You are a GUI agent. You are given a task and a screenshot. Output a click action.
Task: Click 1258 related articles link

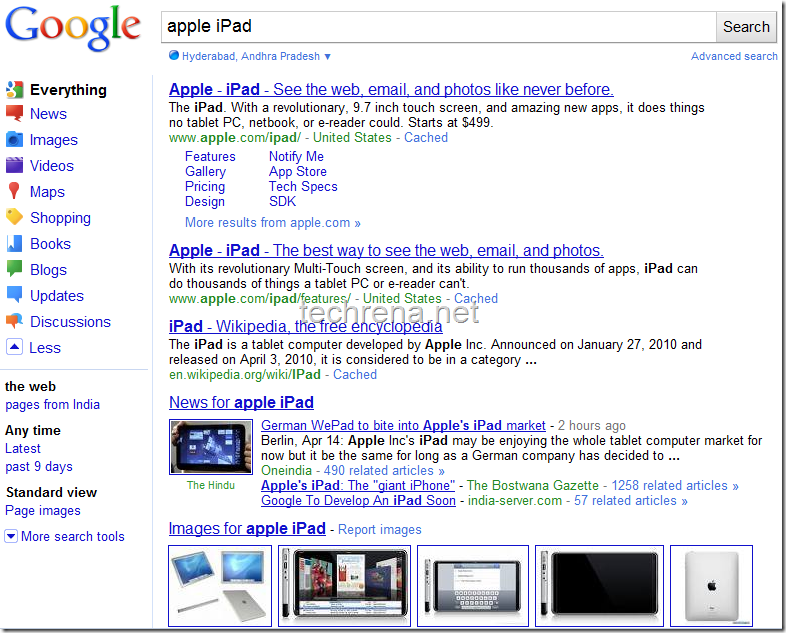point(675,486)
